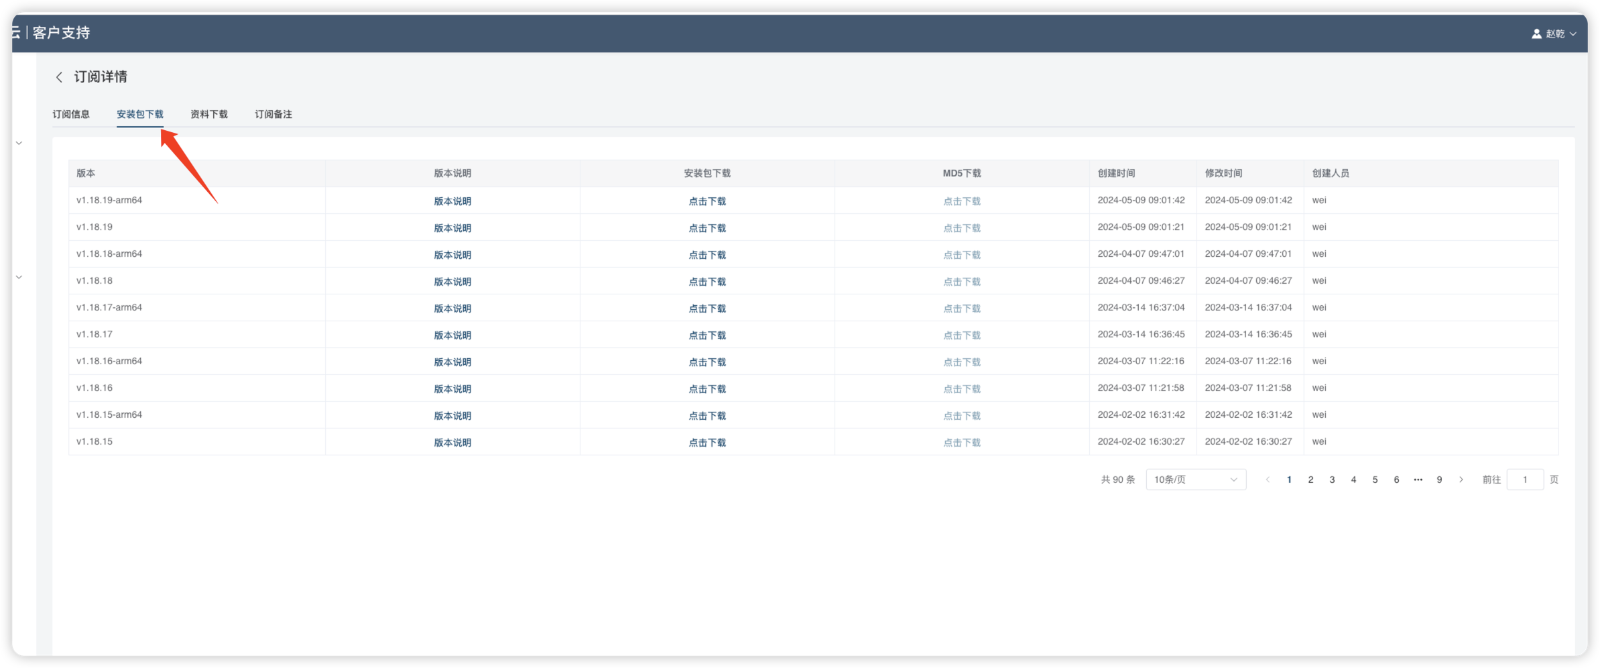The image size is (1600, 668).
Task: Go to next page with right arrow
Action: coord(1461,480)
